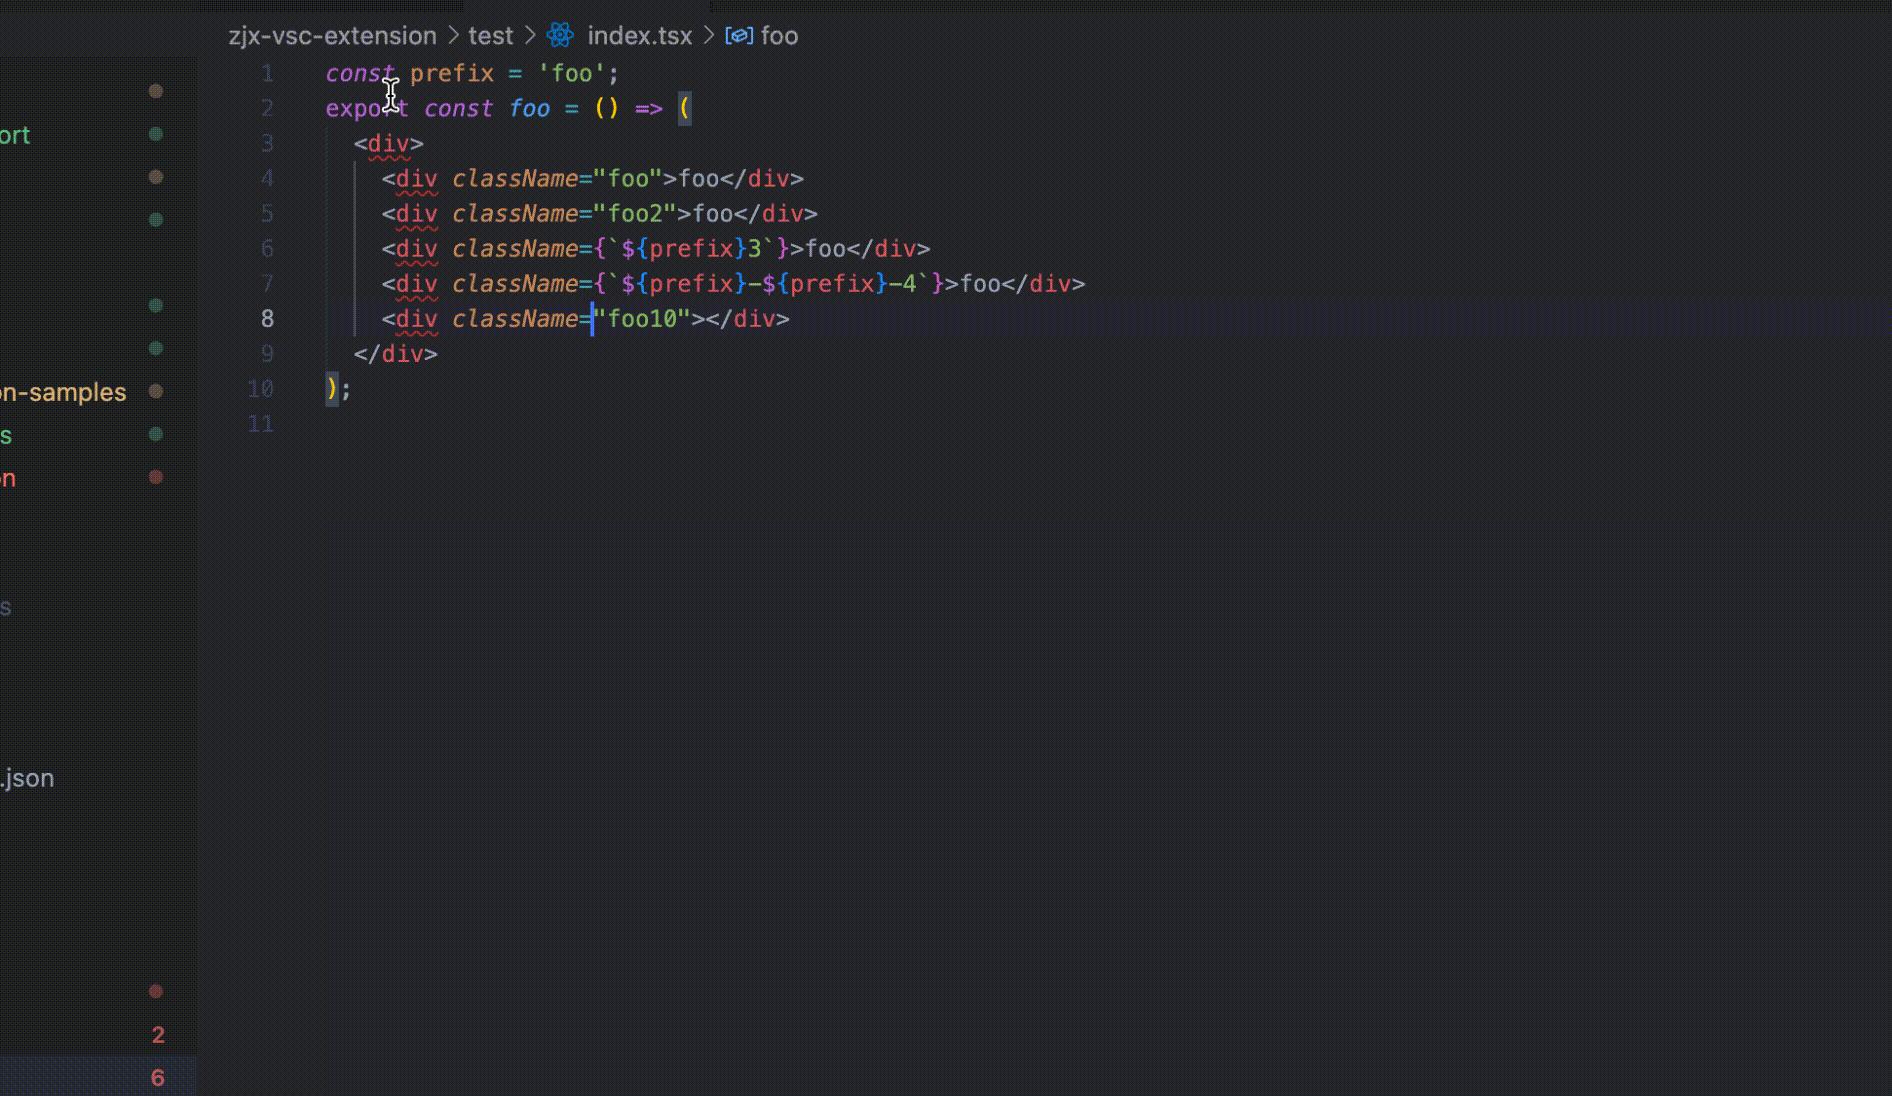
Task: Place cursor on the prefix variable on line 1
Action: pyautogui.click(x=452, y=72)
